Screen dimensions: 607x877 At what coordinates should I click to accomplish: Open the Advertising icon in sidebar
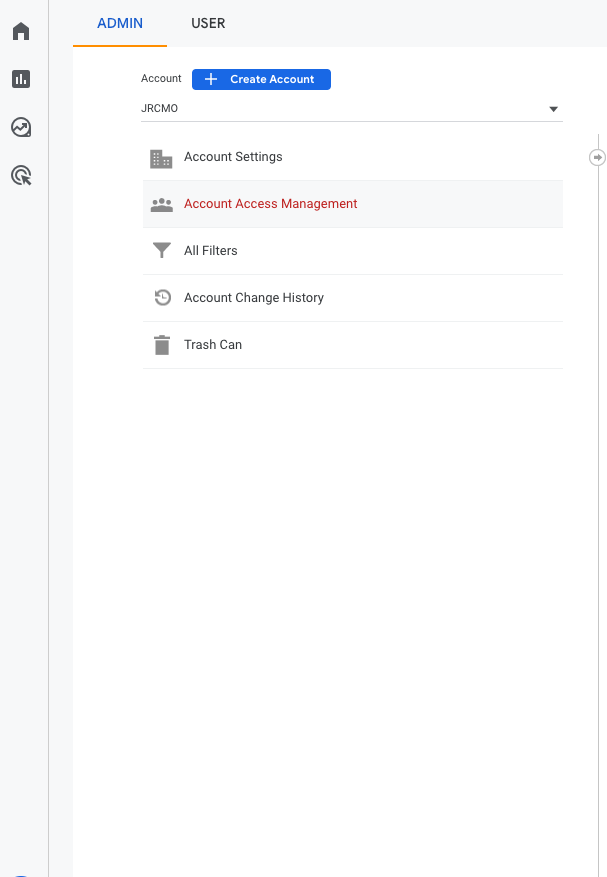21,176
